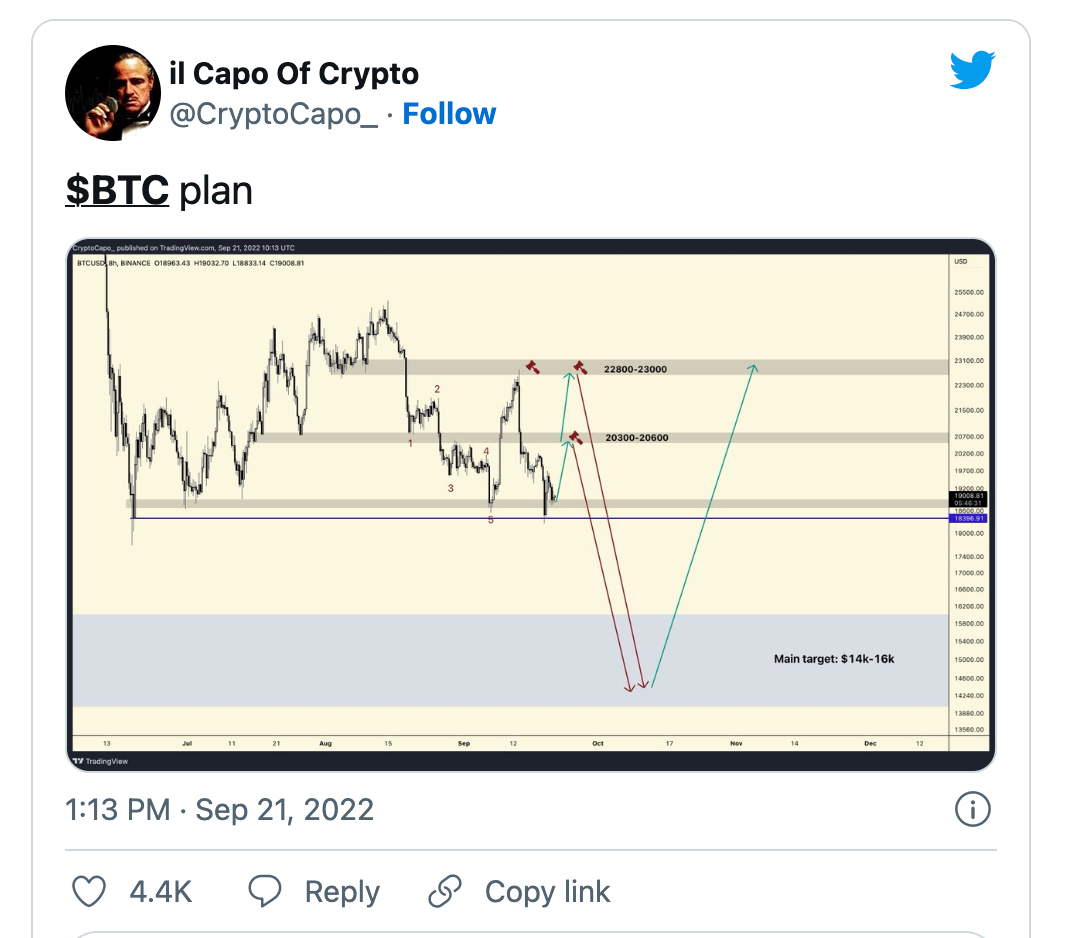Viewport: 1072px width, 938px height.
Task: Open il Capo Of Crypto profile picture
Action: pyautogui.click(x=113, y=93)
